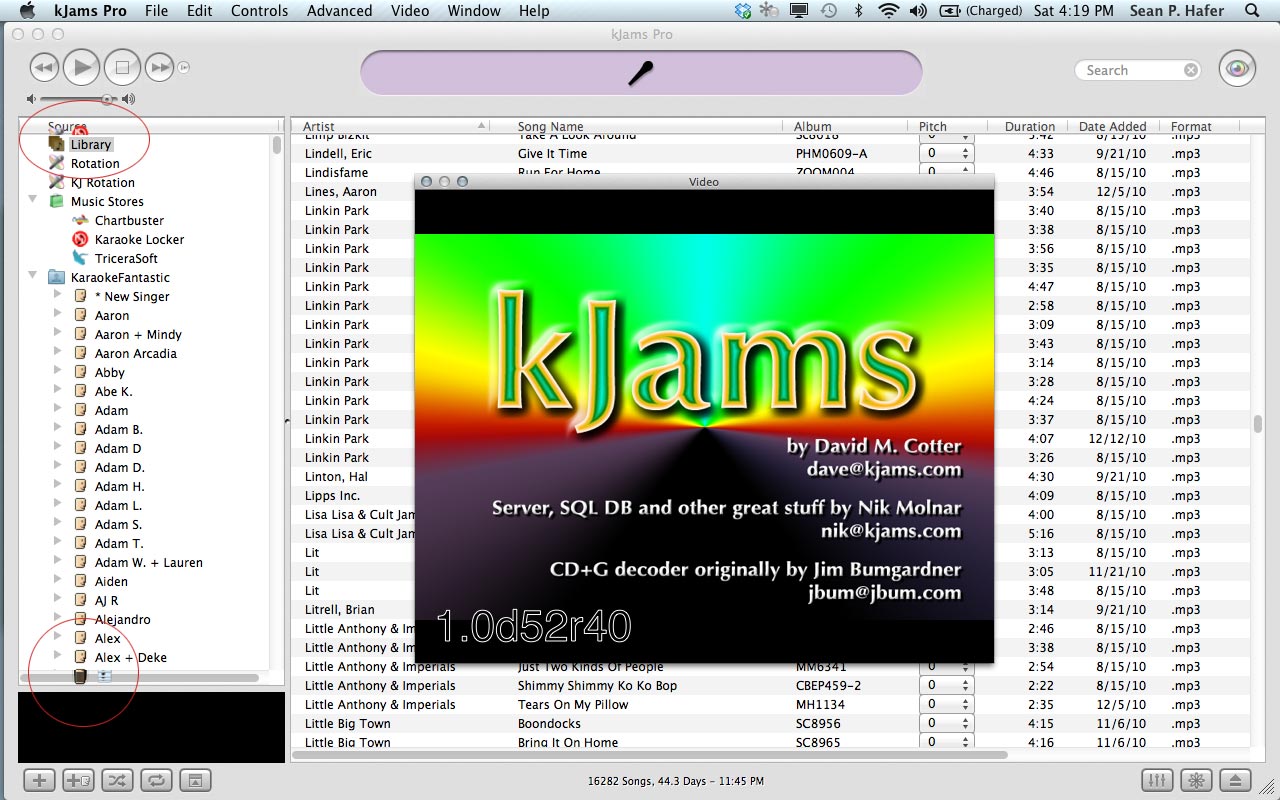The height and width of the screenshot is (800, 1280).
Task: Open the video visualizer eye icon
Action: pos(1237,69)
